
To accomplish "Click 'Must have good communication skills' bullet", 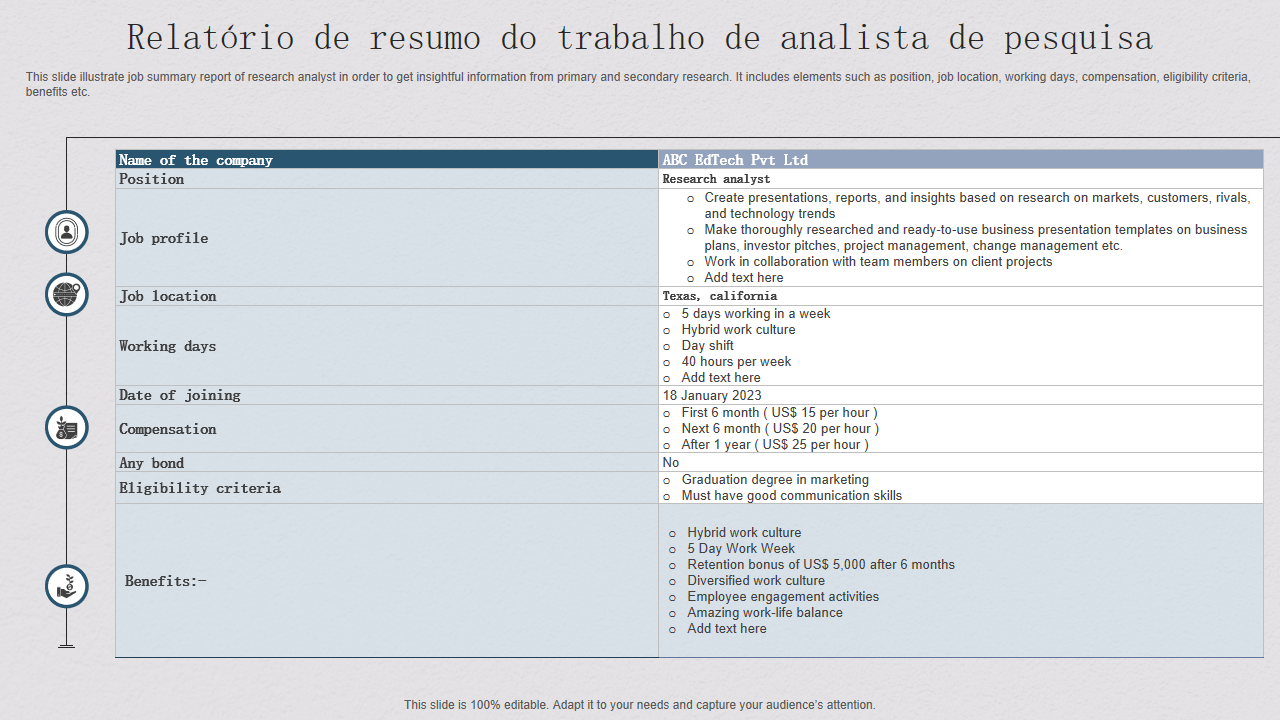I will tap(792, 496).
